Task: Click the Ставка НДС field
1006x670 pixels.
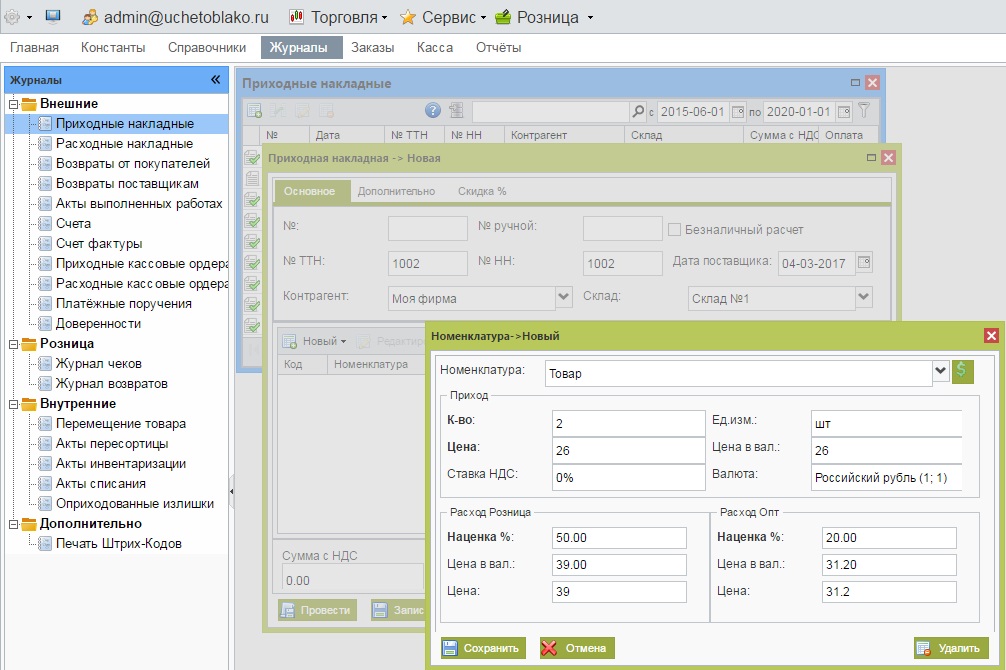Action: 628,477
